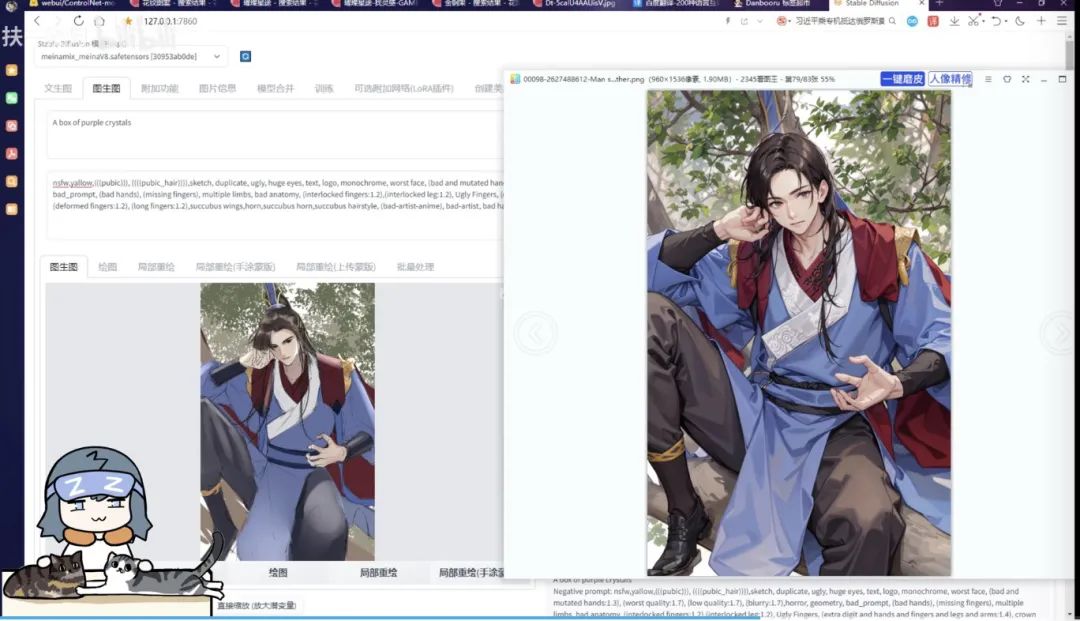
Task: Open the 附加功能 tab
Action: click(x=159, y=88)
